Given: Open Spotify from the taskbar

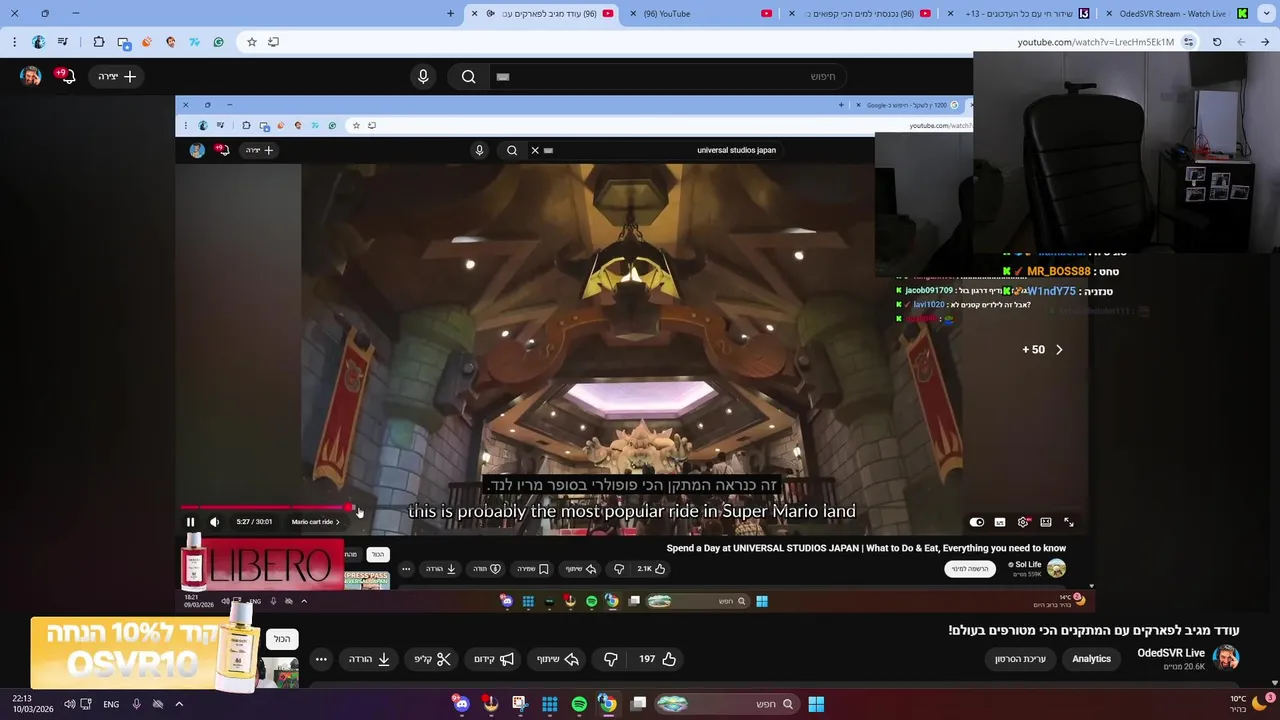Looking at the screenshot, I should tap(579, 704).
